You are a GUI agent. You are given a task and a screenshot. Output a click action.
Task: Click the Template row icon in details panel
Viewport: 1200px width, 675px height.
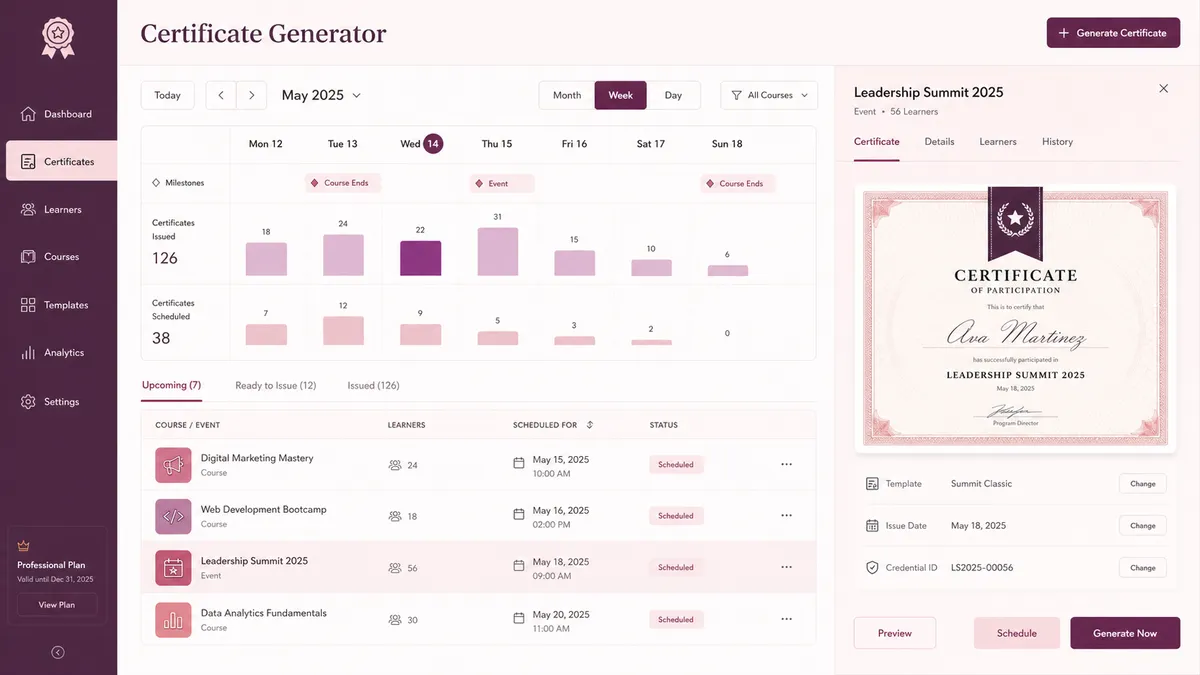(872, 484)
